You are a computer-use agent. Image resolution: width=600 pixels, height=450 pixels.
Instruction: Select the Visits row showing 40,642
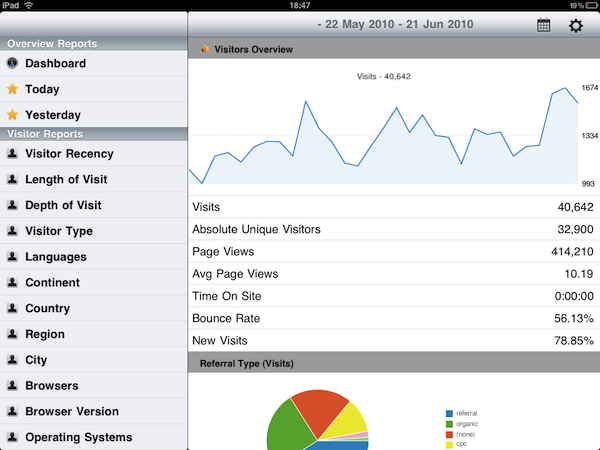point(394,207)
